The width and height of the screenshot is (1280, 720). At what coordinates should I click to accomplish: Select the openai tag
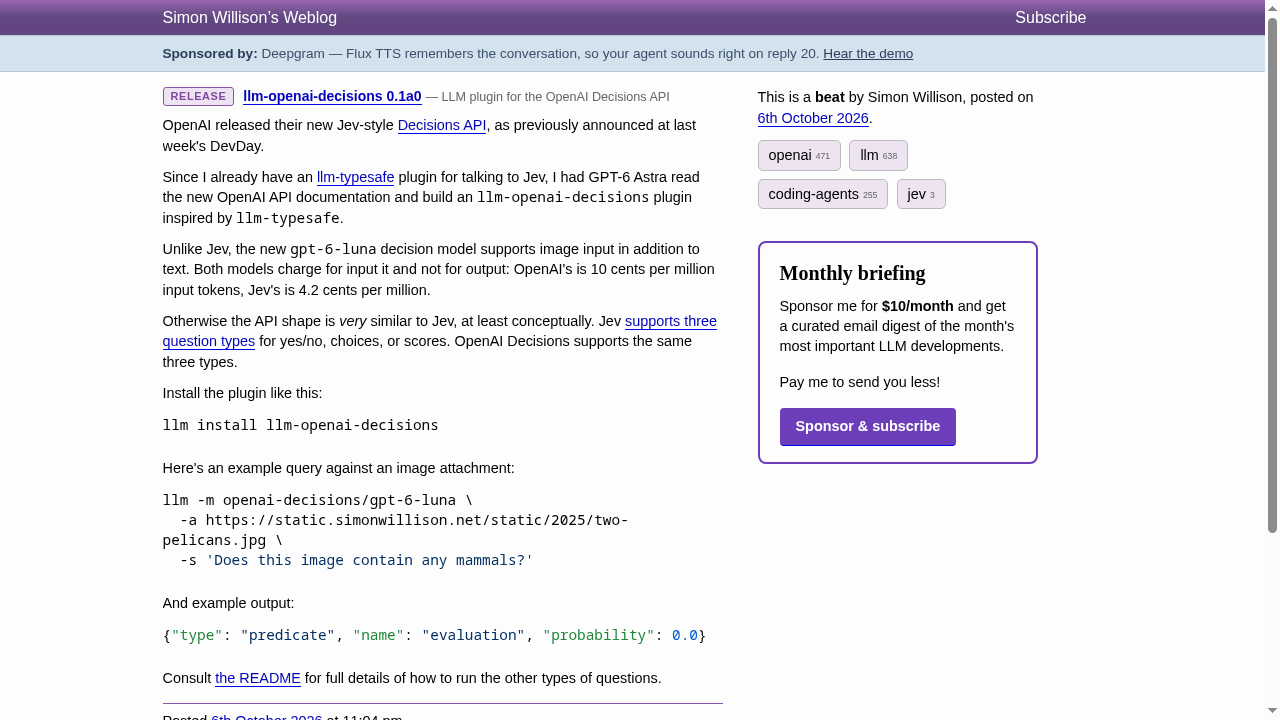pyautogui.click(x=799, y=155)
